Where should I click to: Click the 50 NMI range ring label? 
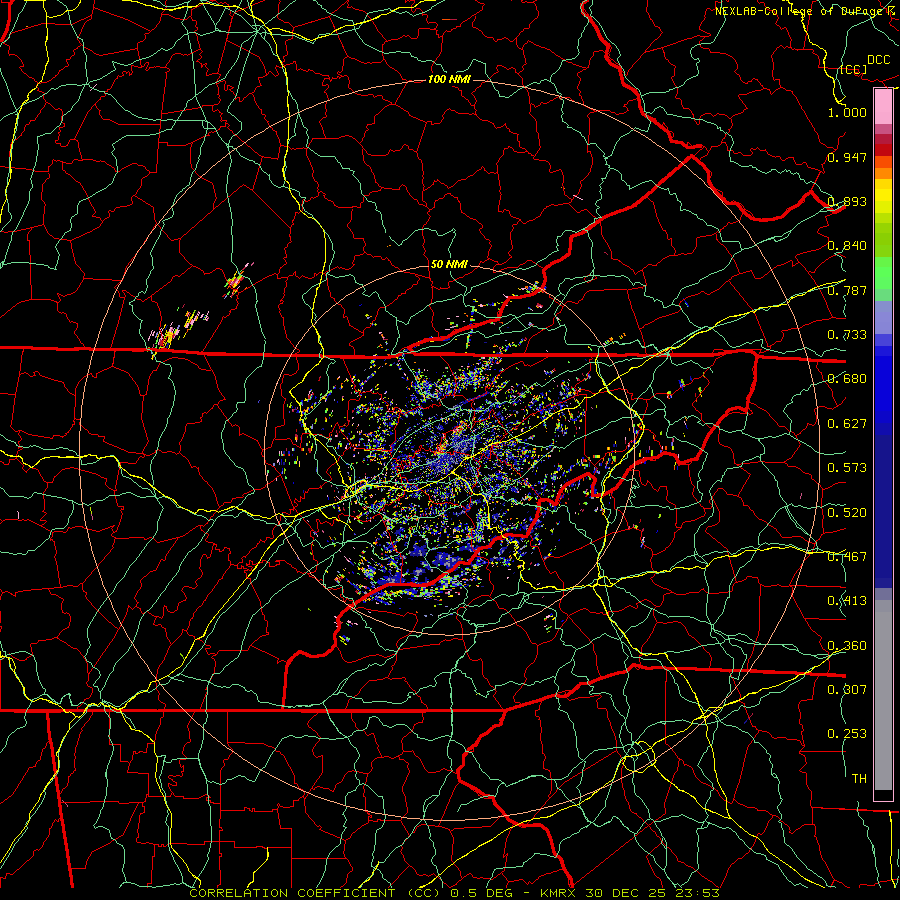pos(449,265)
